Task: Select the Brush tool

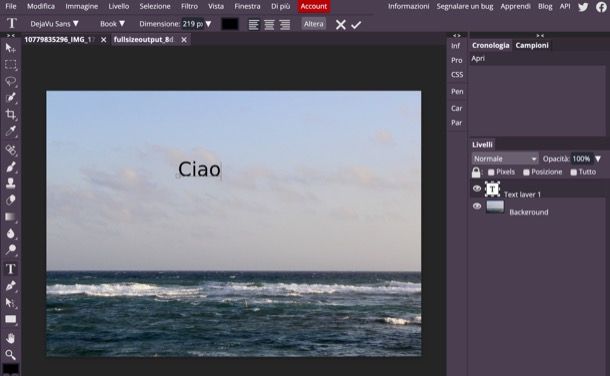Action: click(11, 167)
